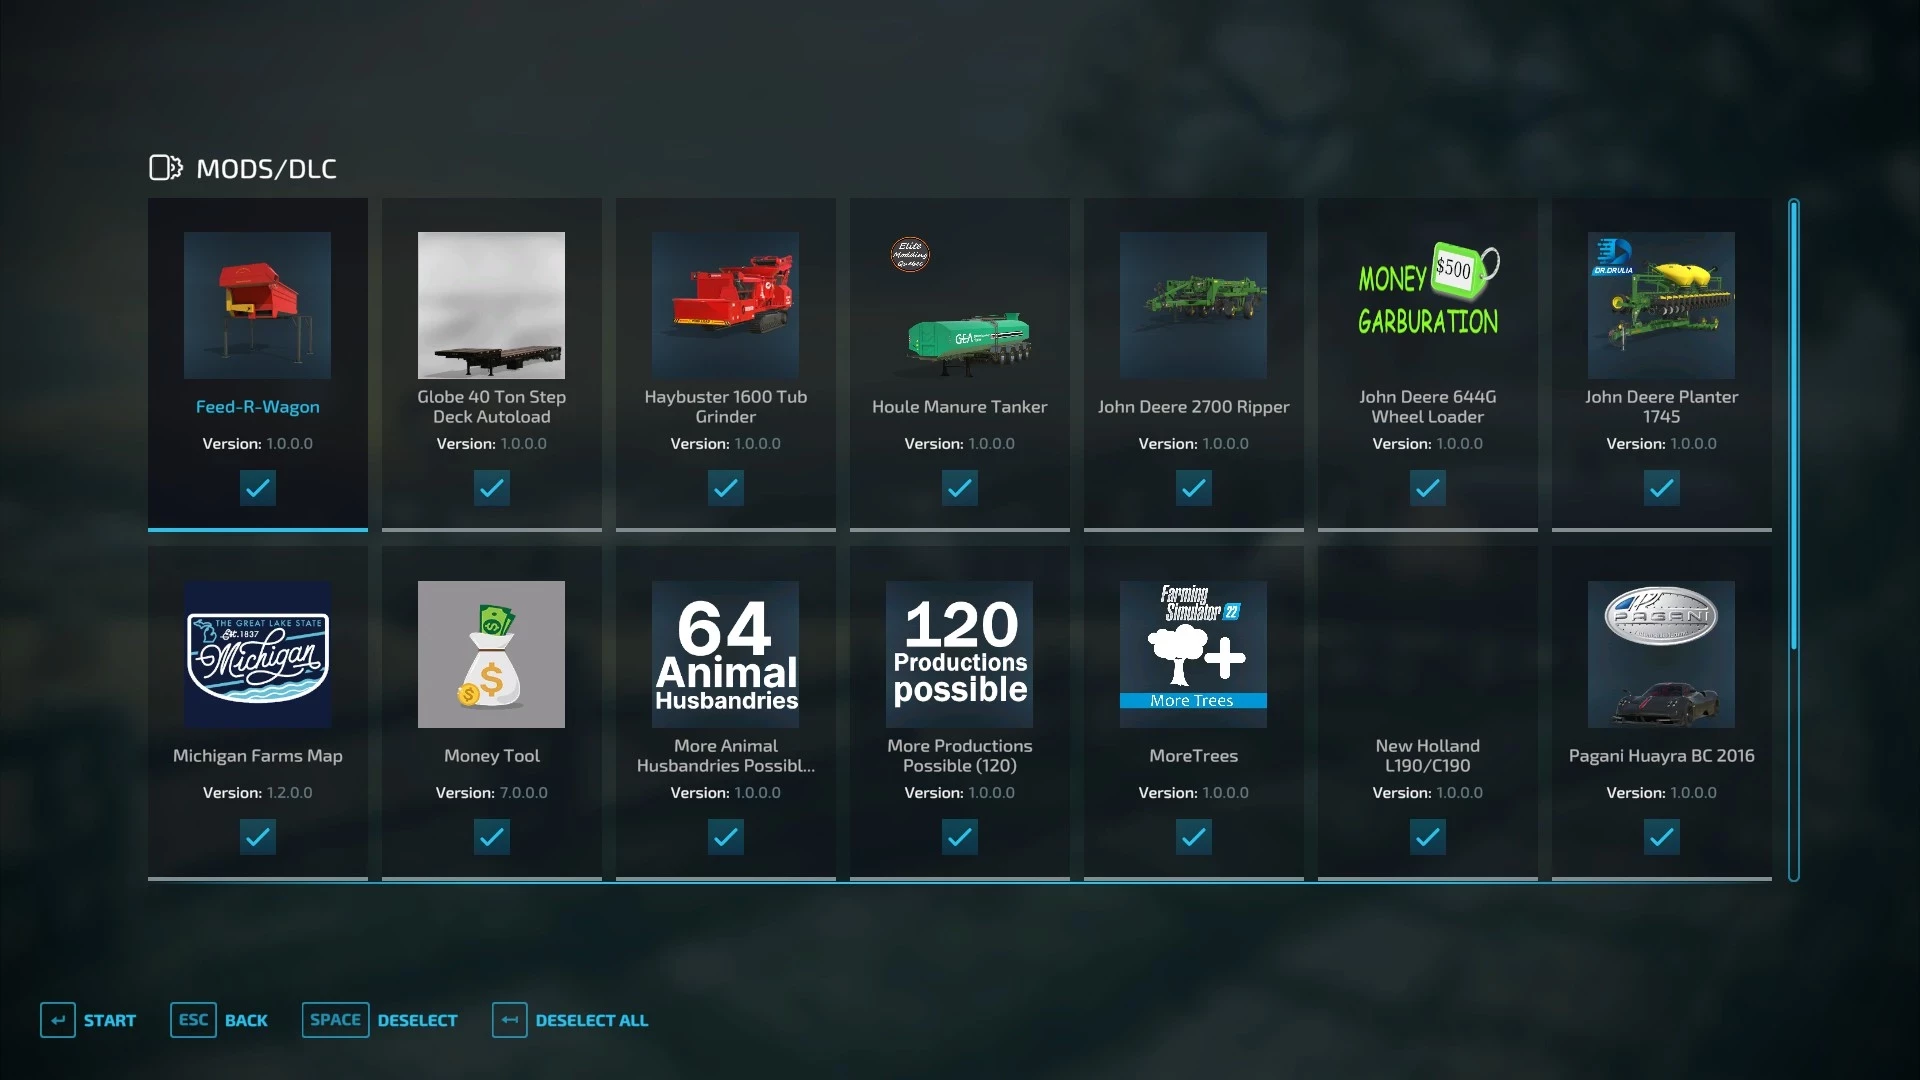Uncheck the Feed-R-Wagon mod checkbox
This screenshot has width=1920, height=1080.
[257, 488]
